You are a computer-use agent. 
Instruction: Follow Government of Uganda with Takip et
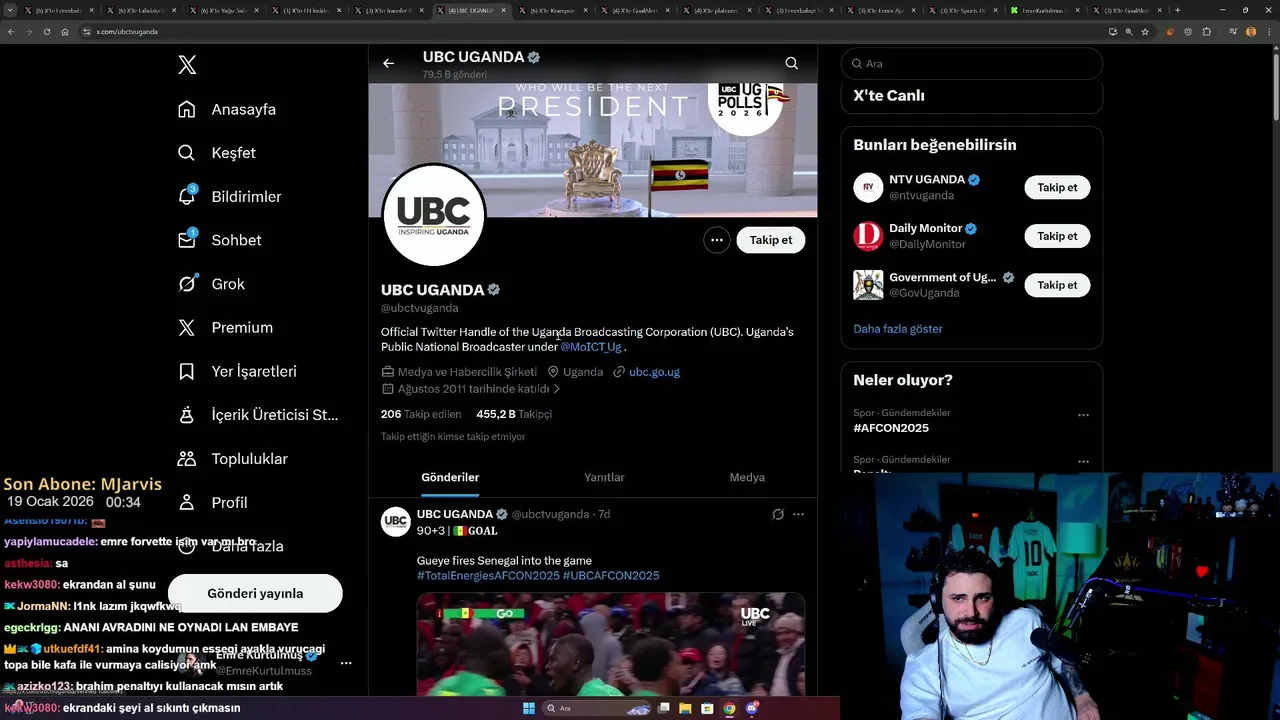point(1057,285)
